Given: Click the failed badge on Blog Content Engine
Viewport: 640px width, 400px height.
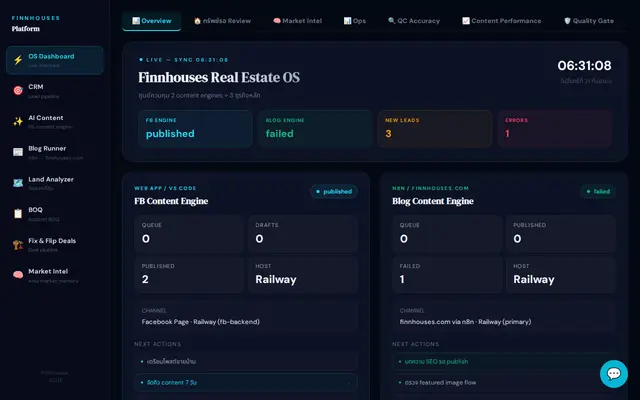Looking at the screenshot, I should point(598,191).
